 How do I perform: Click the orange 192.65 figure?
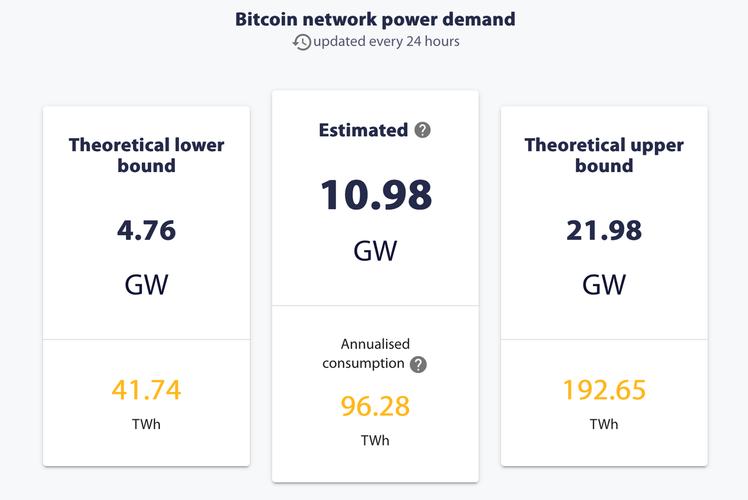tap(604, 389)
